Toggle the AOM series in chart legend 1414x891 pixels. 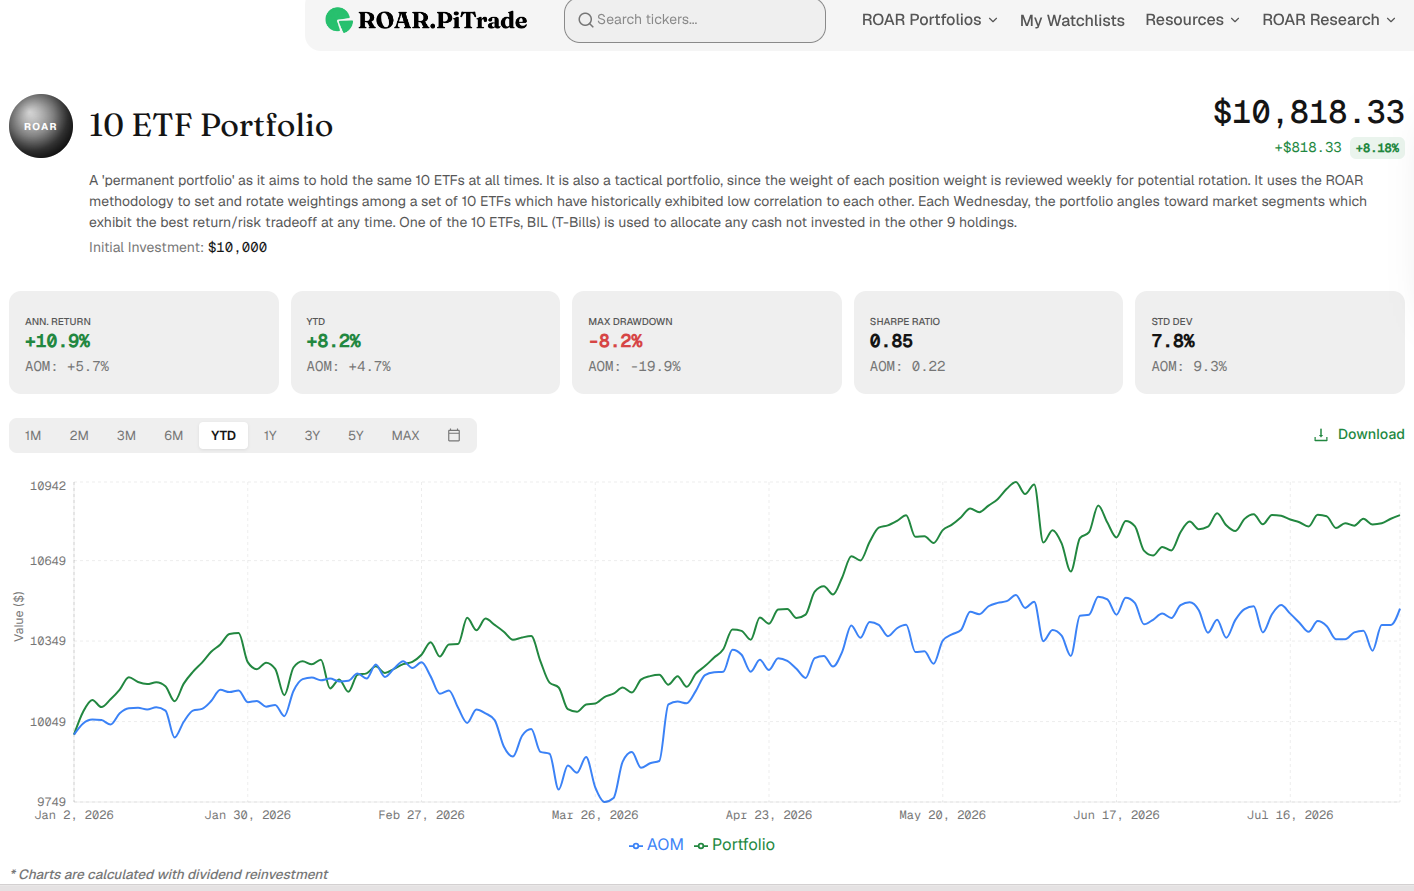click(x=656, y=845)
